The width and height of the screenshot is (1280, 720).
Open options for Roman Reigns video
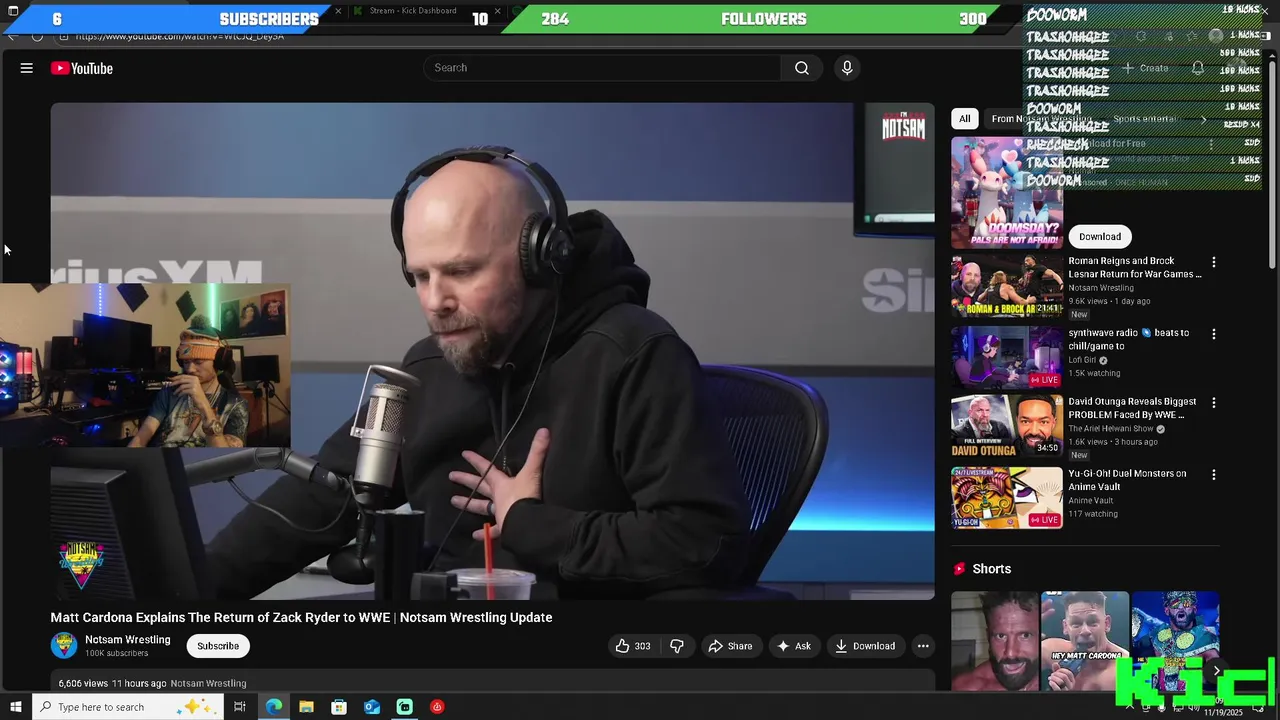coord(1214,262)
